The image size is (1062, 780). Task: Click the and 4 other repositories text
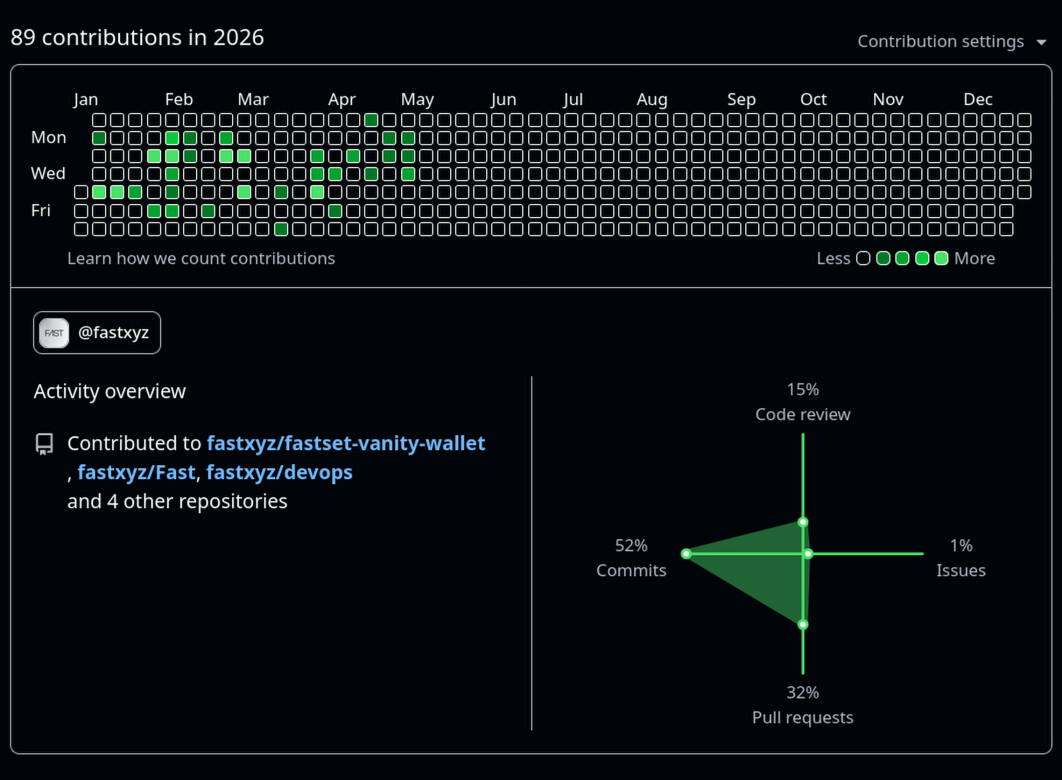click(177, 501)
